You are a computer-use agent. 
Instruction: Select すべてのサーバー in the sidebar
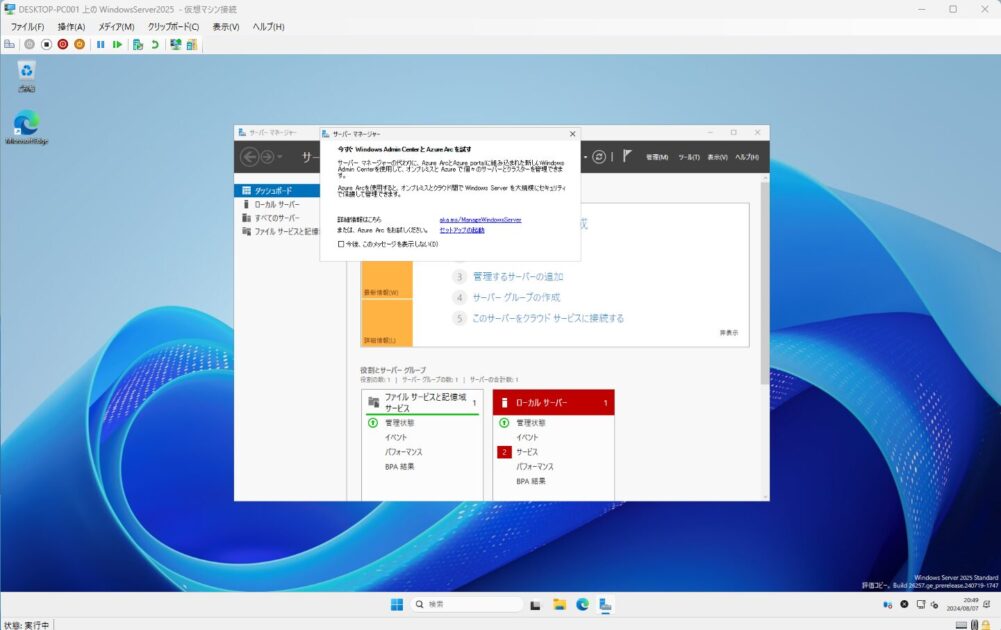click(x=277, y=218)
